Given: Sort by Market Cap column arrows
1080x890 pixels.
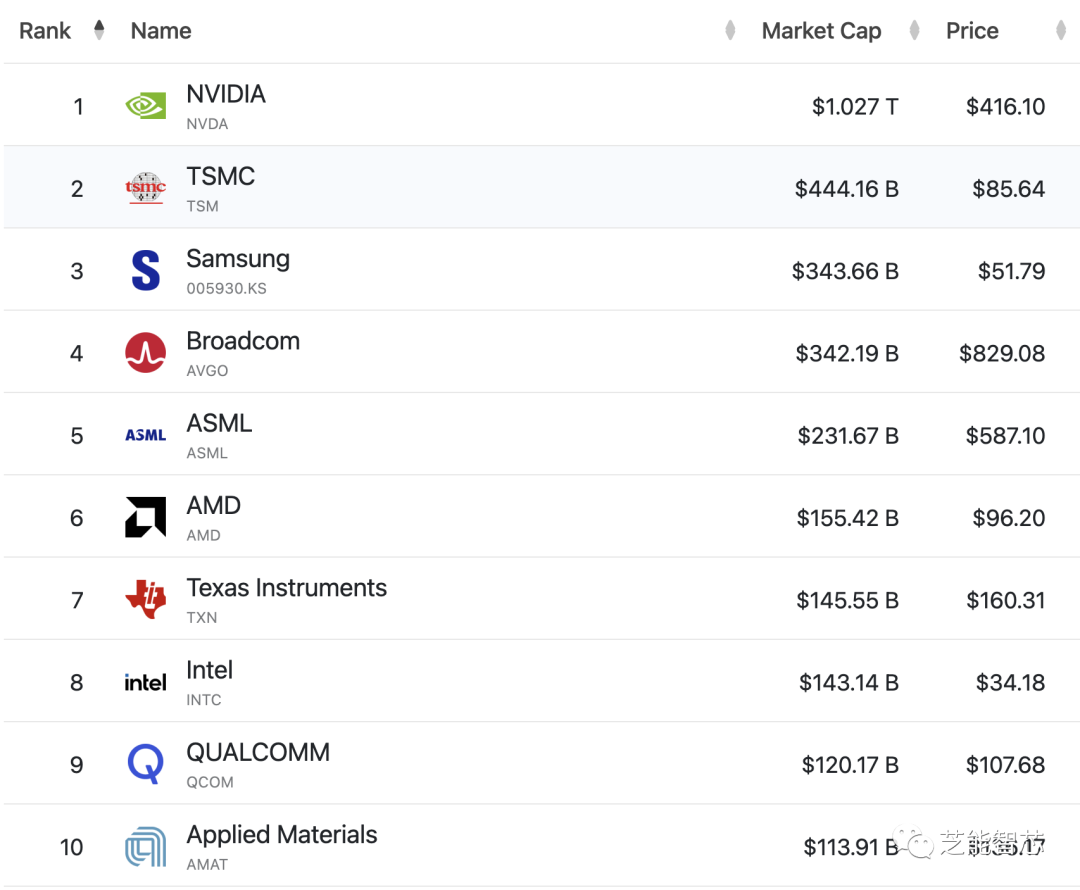Looking at the screenshot, I should click(914, 31).
